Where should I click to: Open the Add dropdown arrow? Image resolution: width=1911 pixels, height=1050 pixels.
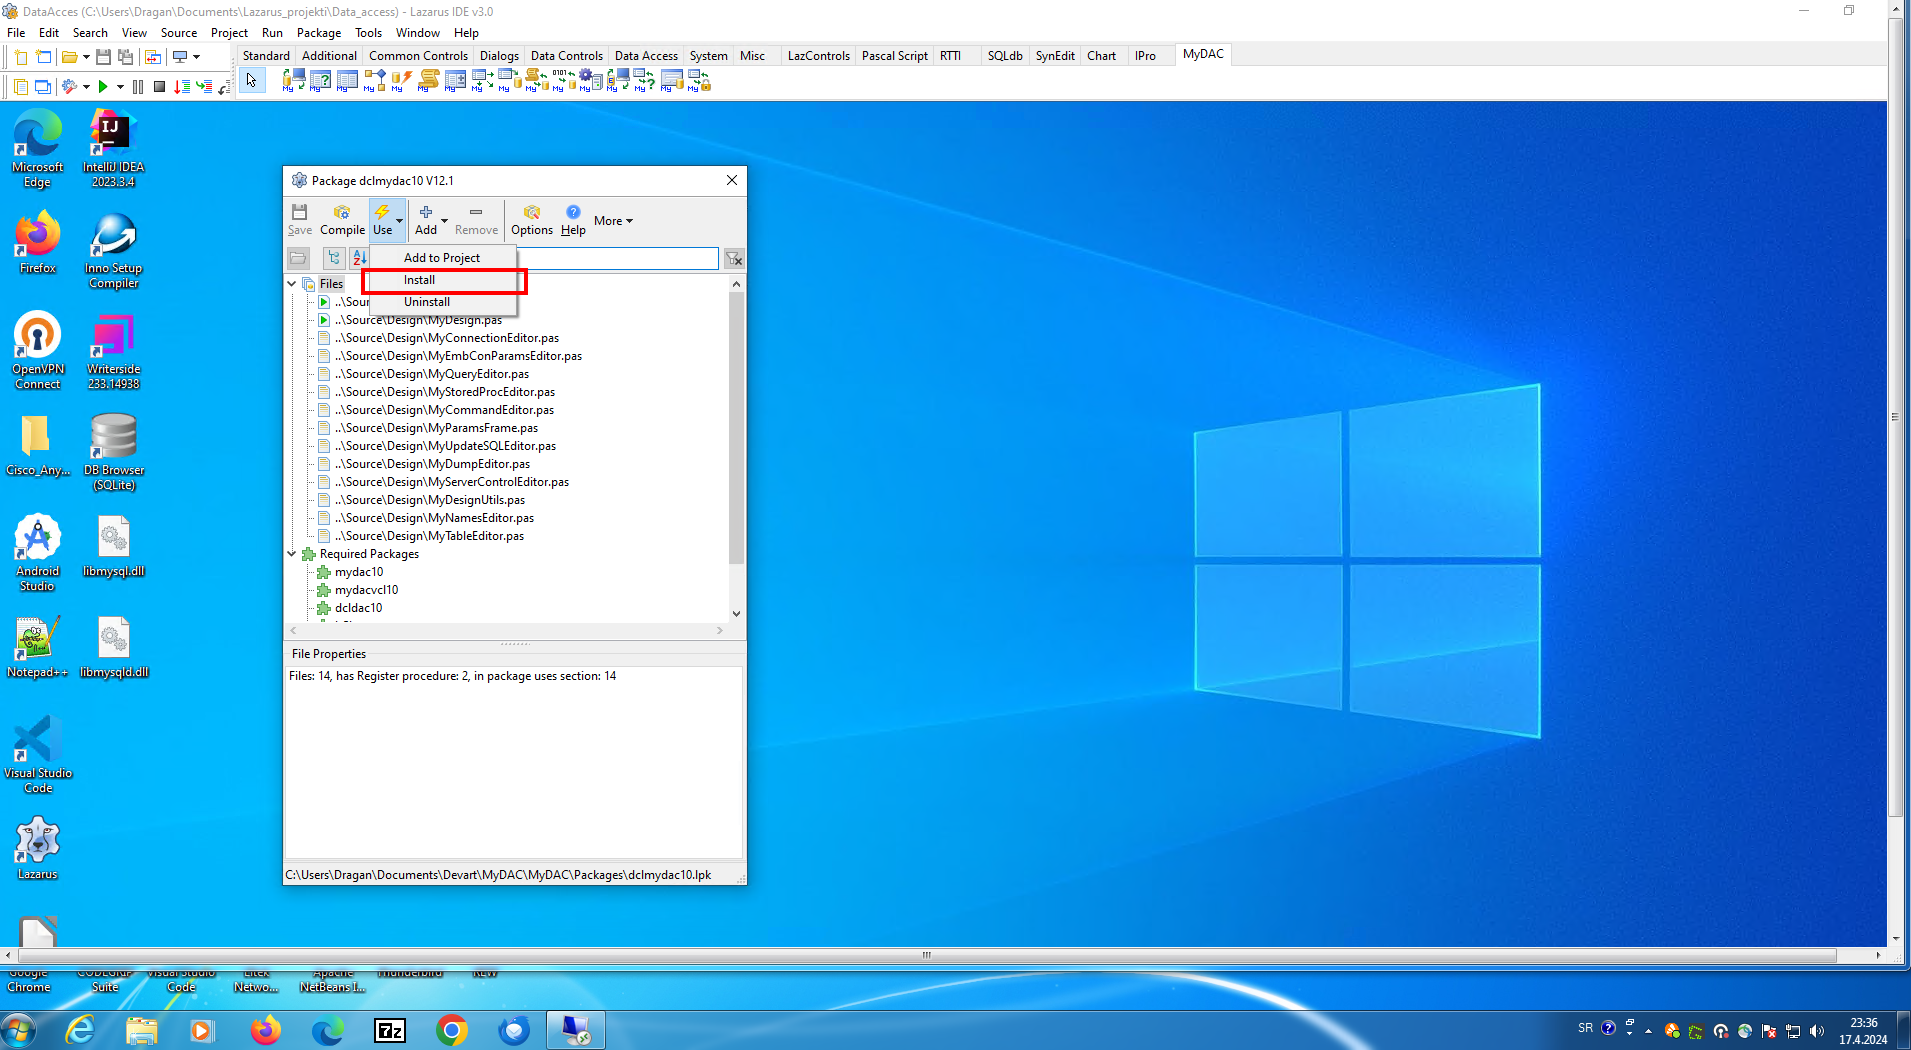click(x=445, y=220)
